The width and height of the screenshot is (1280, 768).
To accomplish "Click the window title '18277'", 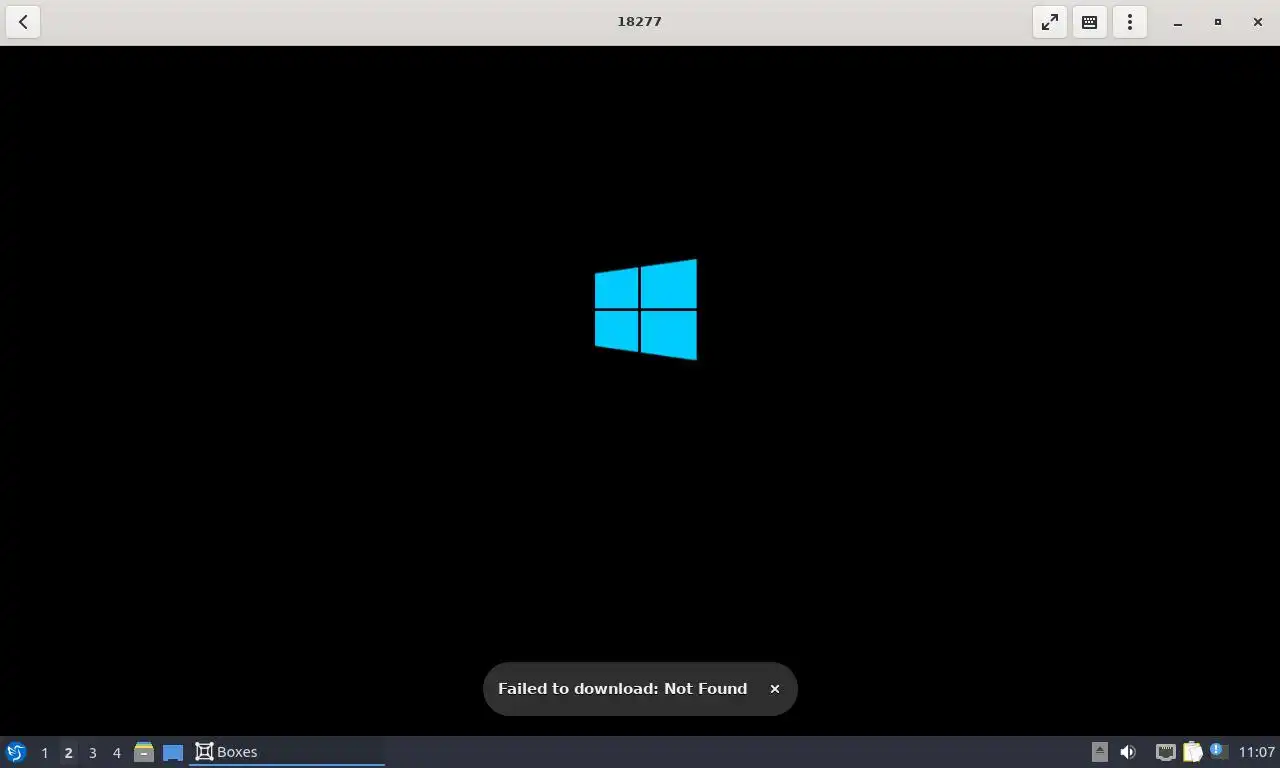I will [639, 21].
